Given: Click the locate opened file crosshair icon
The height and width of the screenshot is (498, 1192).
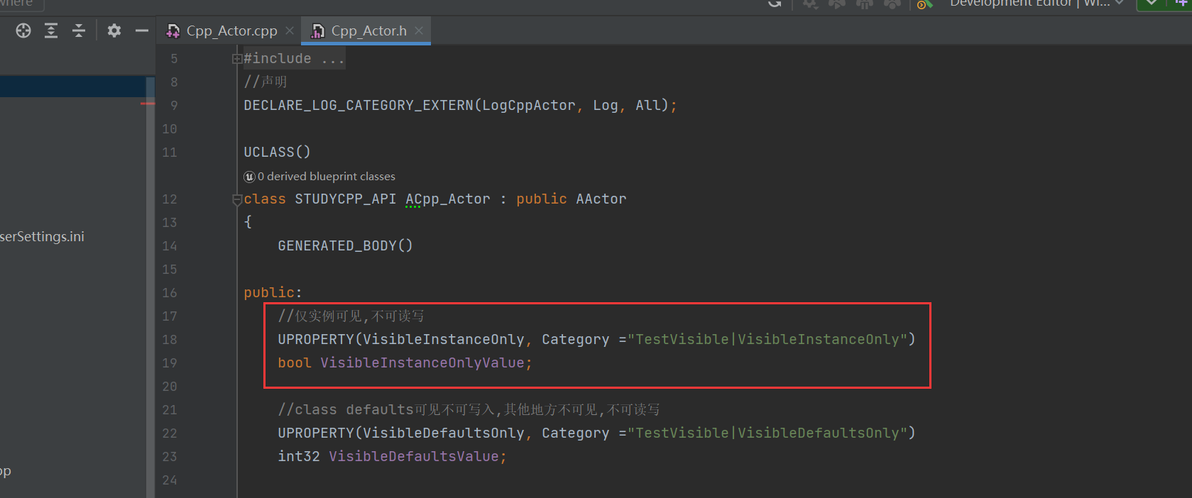Looking at the screenshot, I should (23, 31).
